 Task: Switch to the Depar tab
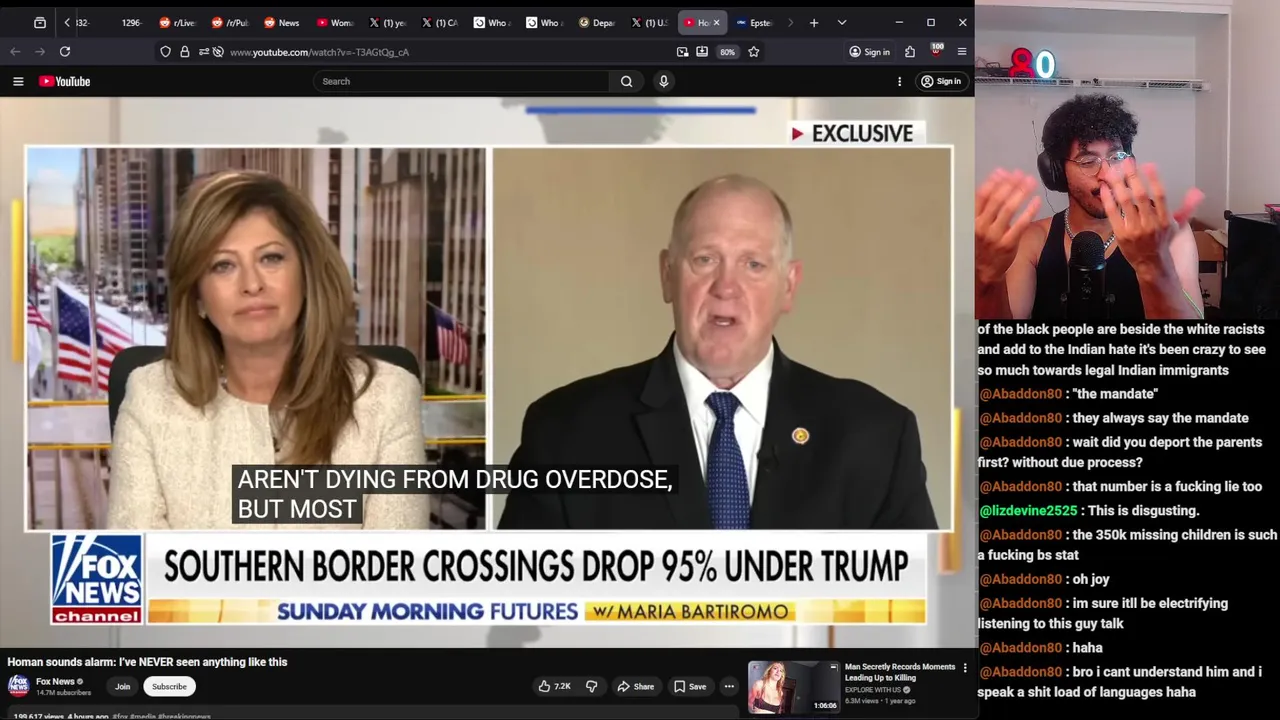click(x=596, y=22)
